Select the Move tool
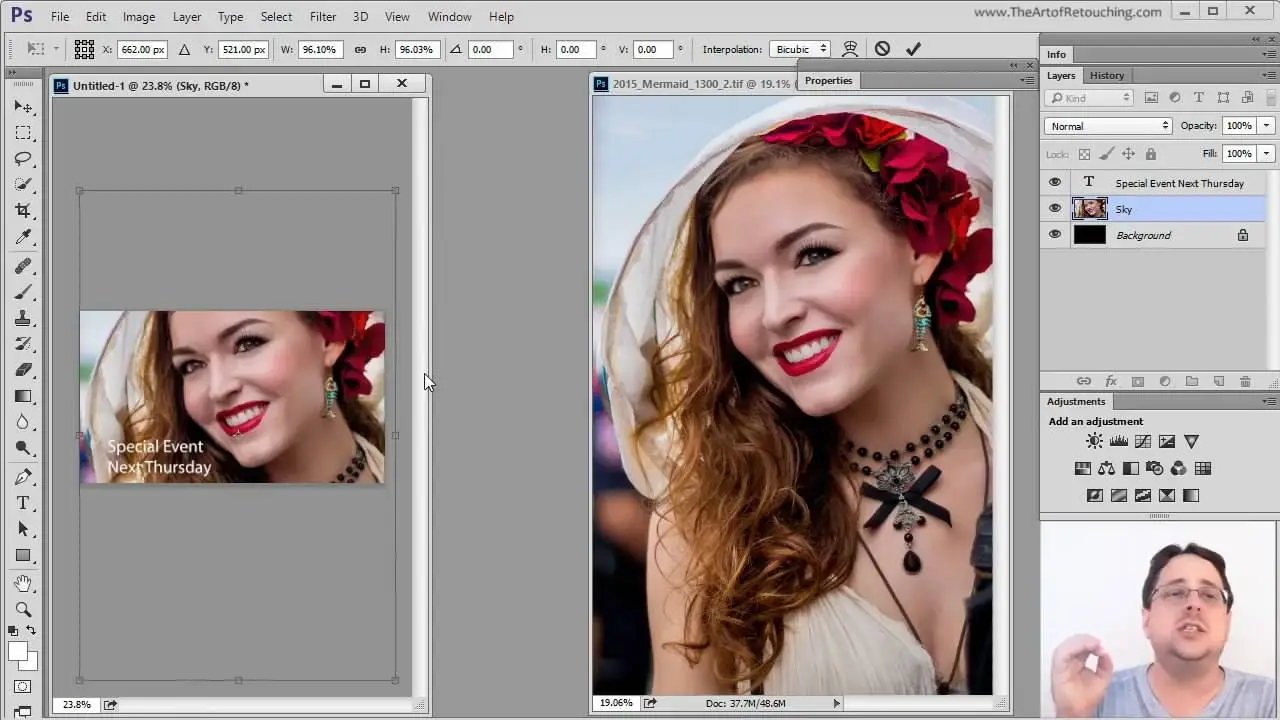Screen dimensions: 1280x720 click(x=23, y=107)
